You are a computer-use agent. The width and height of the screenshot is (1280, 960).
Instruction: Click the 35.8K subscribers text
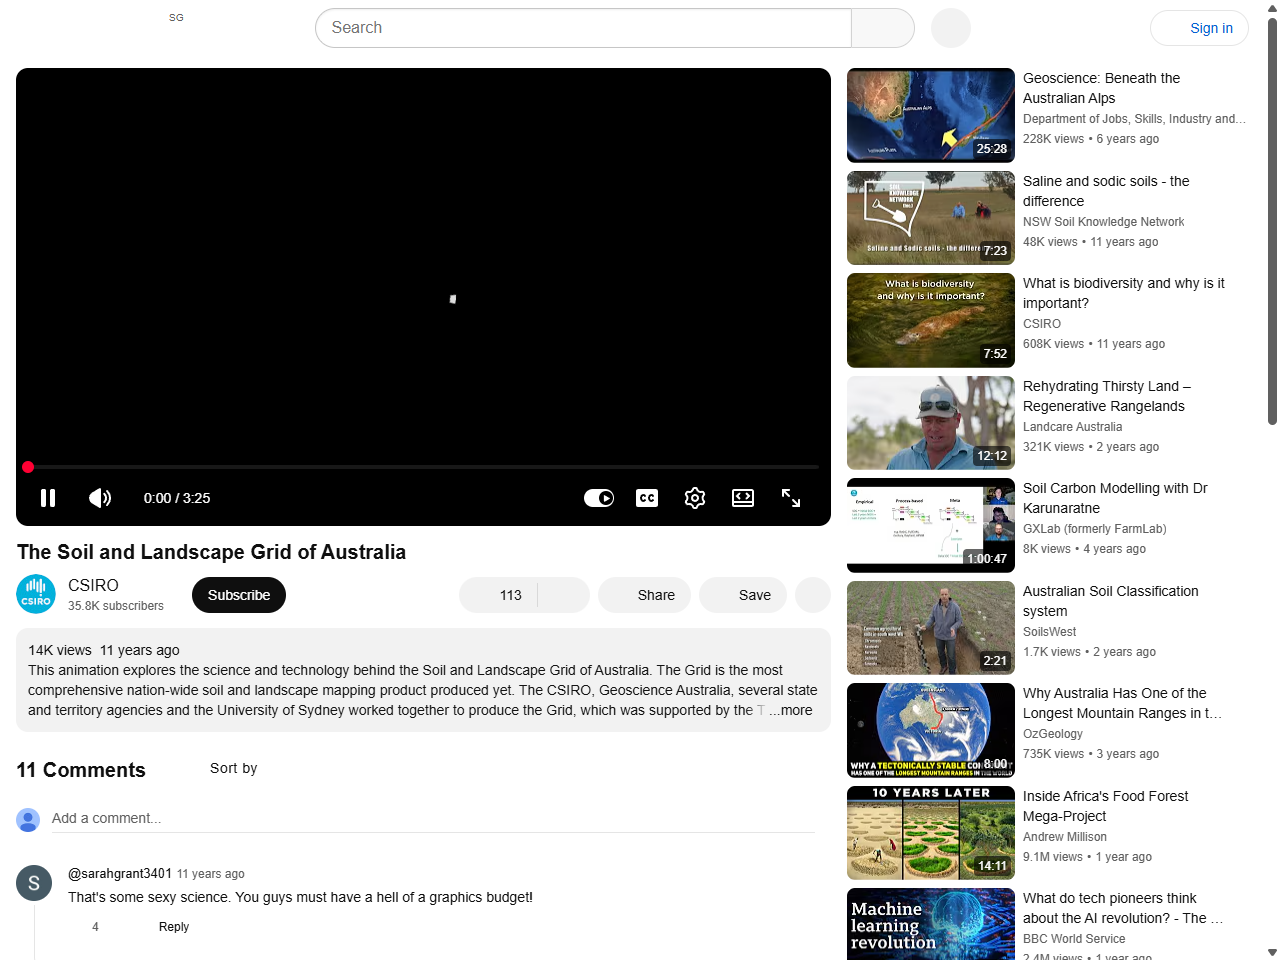(x=116, y=606)
